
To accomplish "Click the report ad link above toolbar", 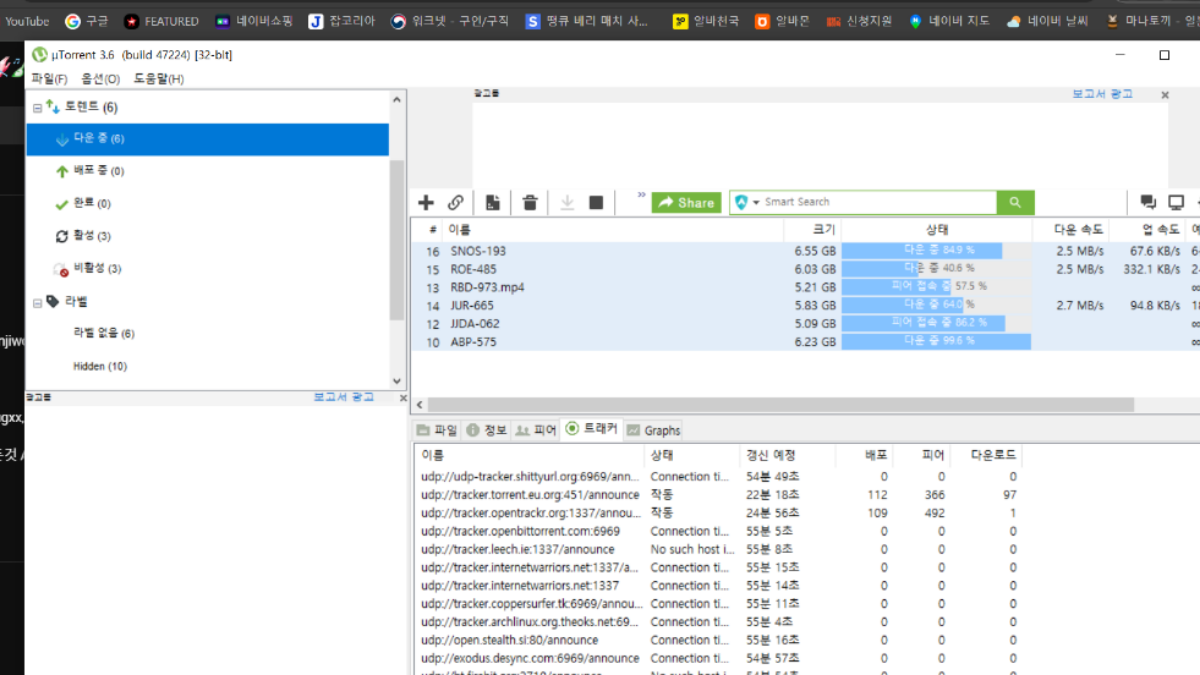I will pos(1102,94).
